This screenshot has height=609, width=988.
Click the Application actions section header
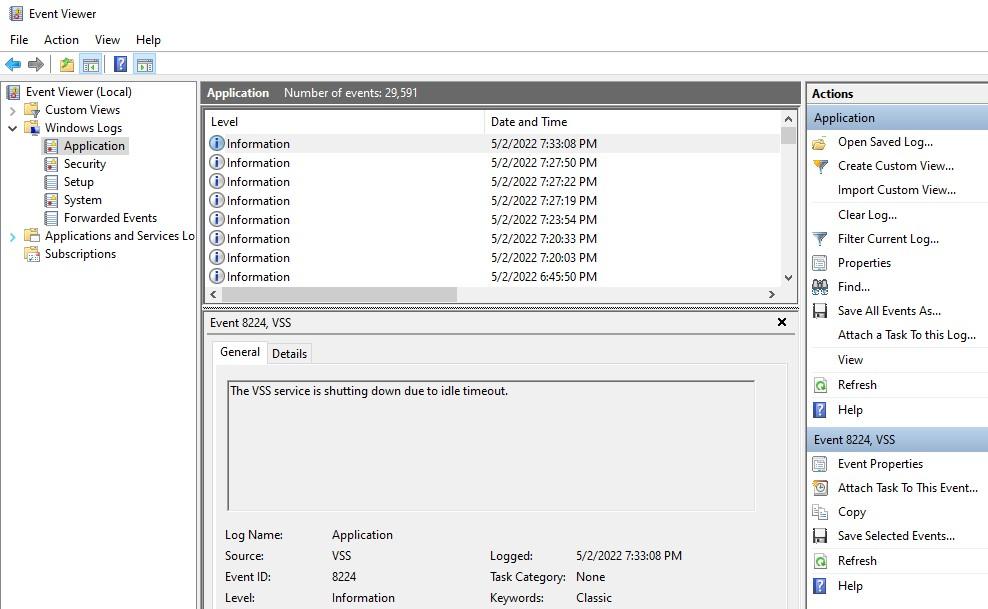(897, 118)
